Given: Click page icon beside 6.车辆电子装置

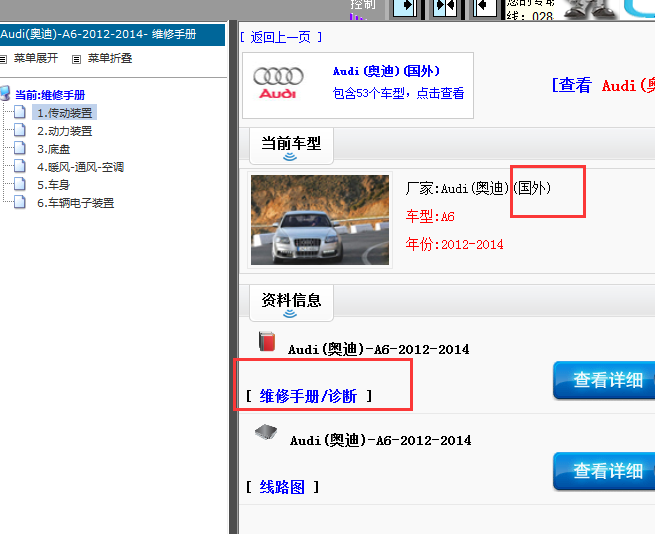Looking at the screenshot, I should (20, 202).
